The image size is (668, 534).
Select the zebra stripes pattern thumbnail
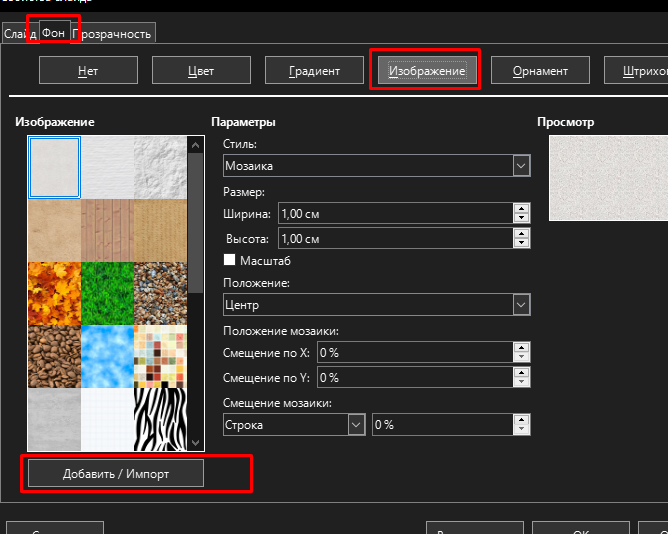(158, 417)
